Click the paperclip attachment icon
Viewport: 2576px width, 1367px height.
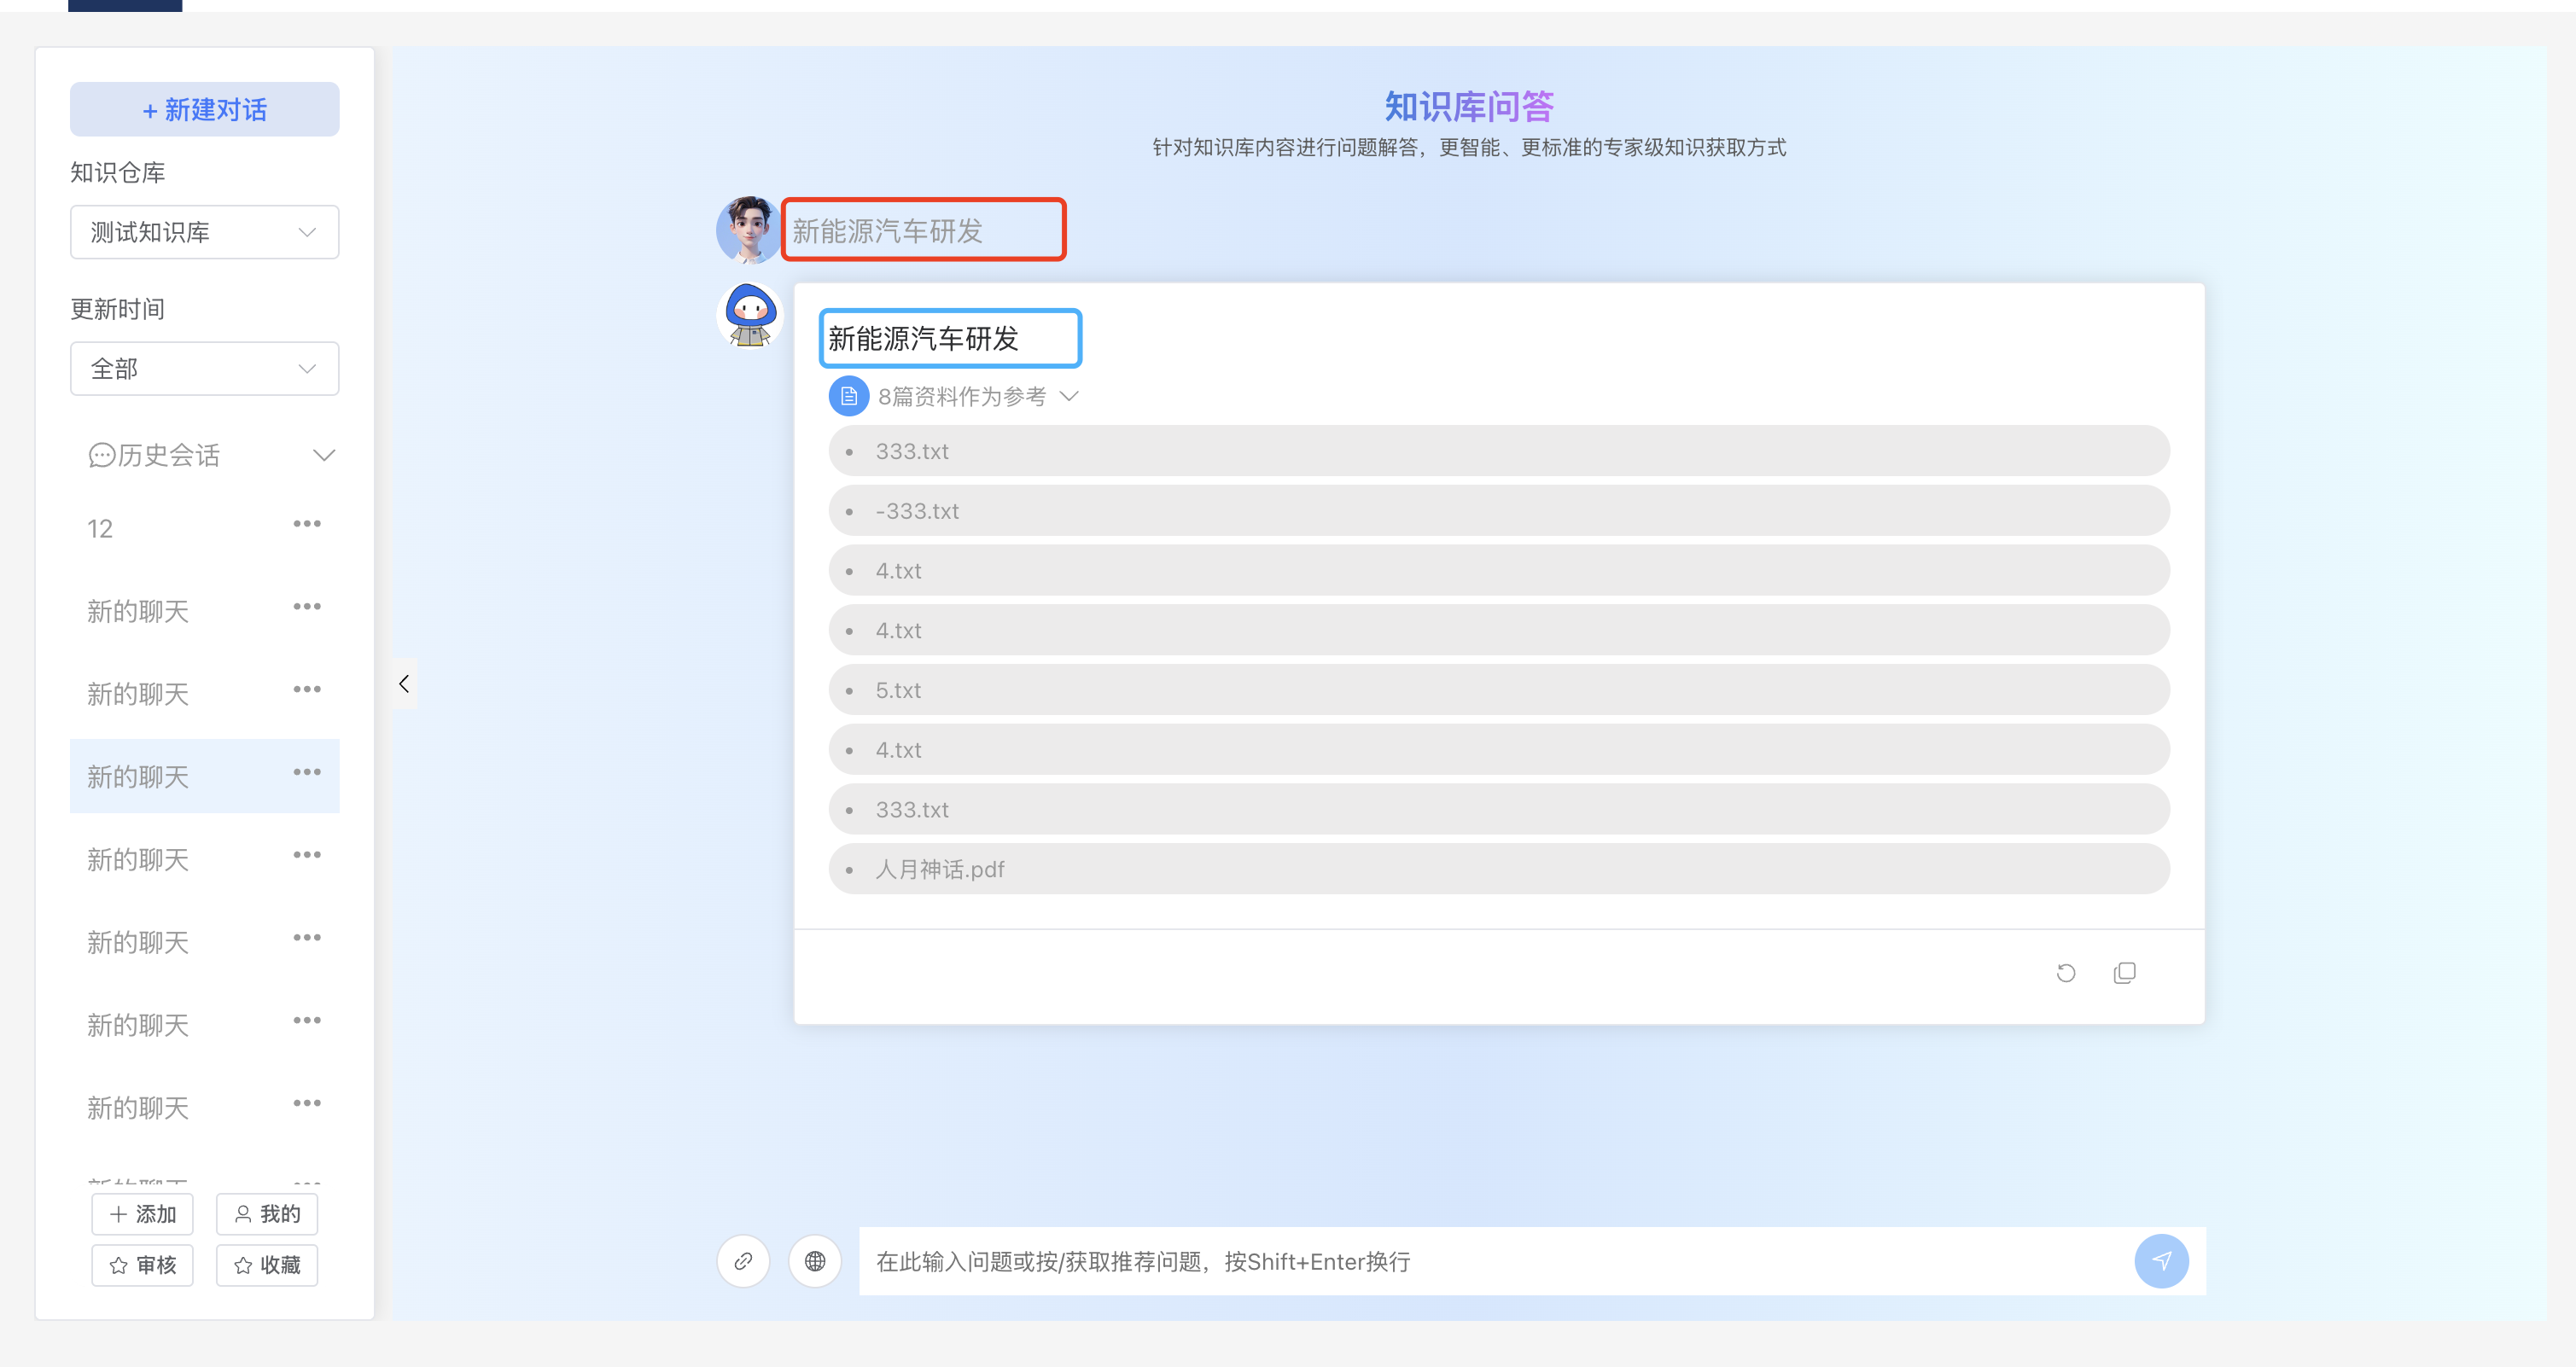pyautogui.click(x=743, y=1261)
